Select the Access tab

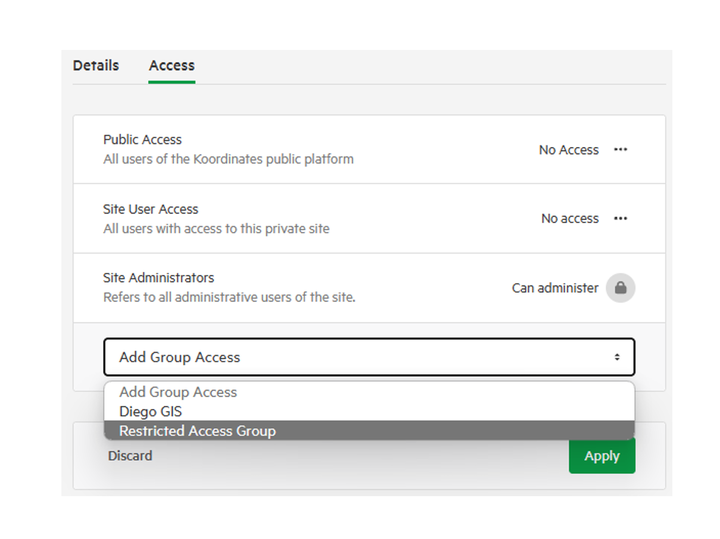coord(172,66)
